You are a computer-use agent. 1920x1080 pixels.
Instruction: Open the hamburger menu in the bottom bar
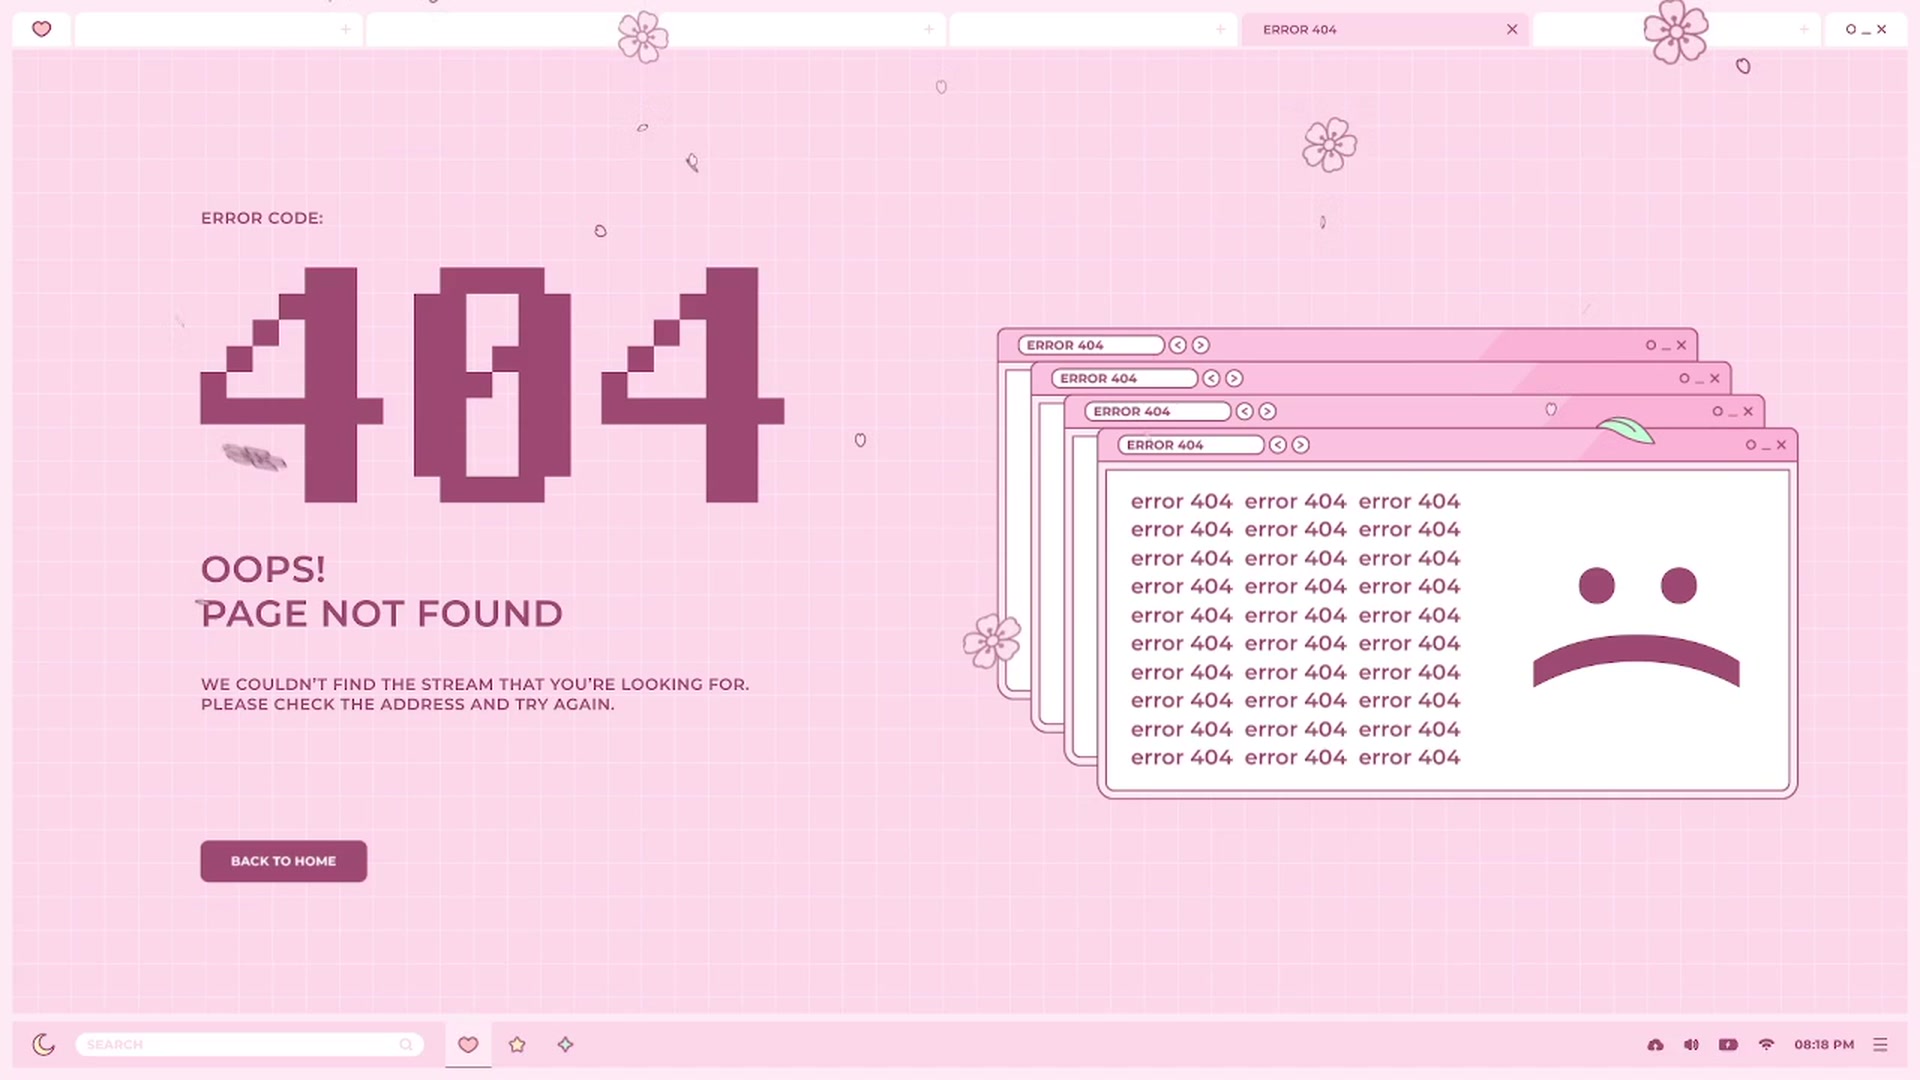[1880, 1044]
